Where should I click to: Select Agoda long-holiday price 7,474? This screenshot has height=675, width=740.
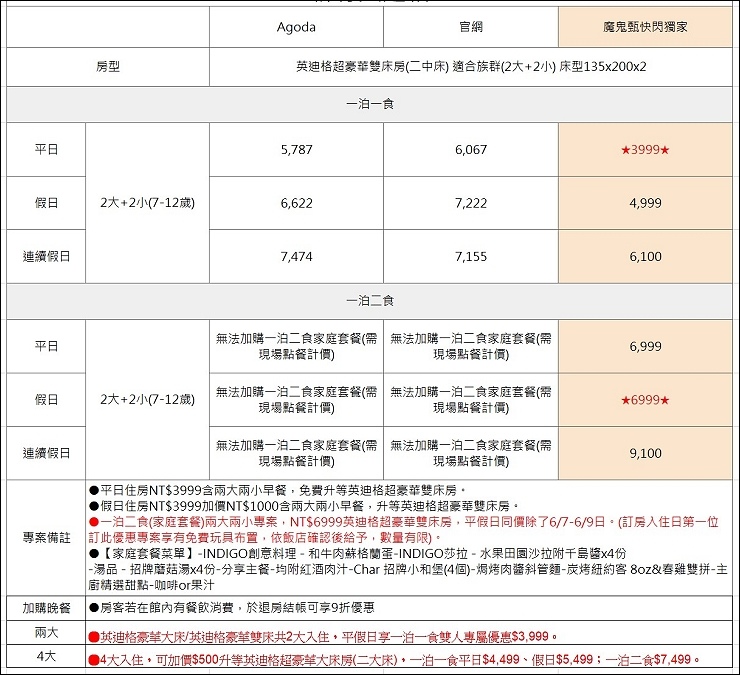(296, 256)
